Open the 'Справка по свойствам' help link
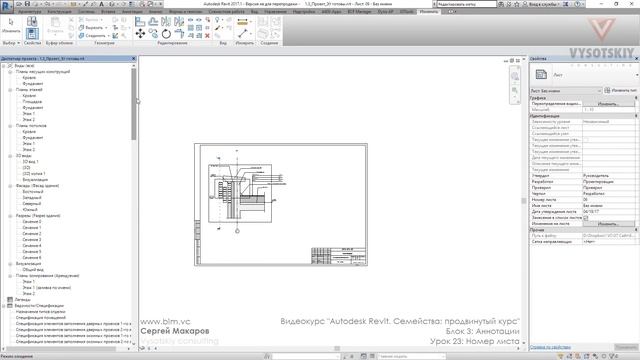Viewport: 640px width, 360px height. [x=550, y=347]
